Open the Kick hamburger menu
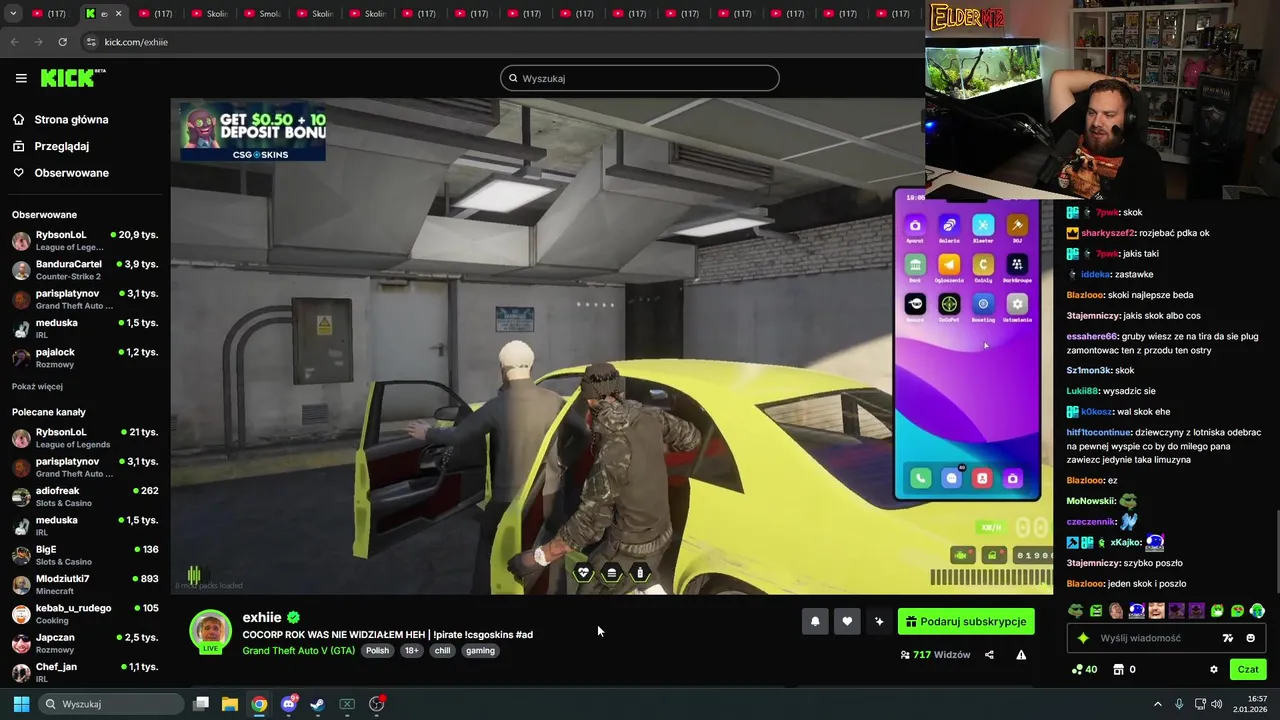This screenshot has width=1280, height=720. pyautogui.click(x=21, y=78)
